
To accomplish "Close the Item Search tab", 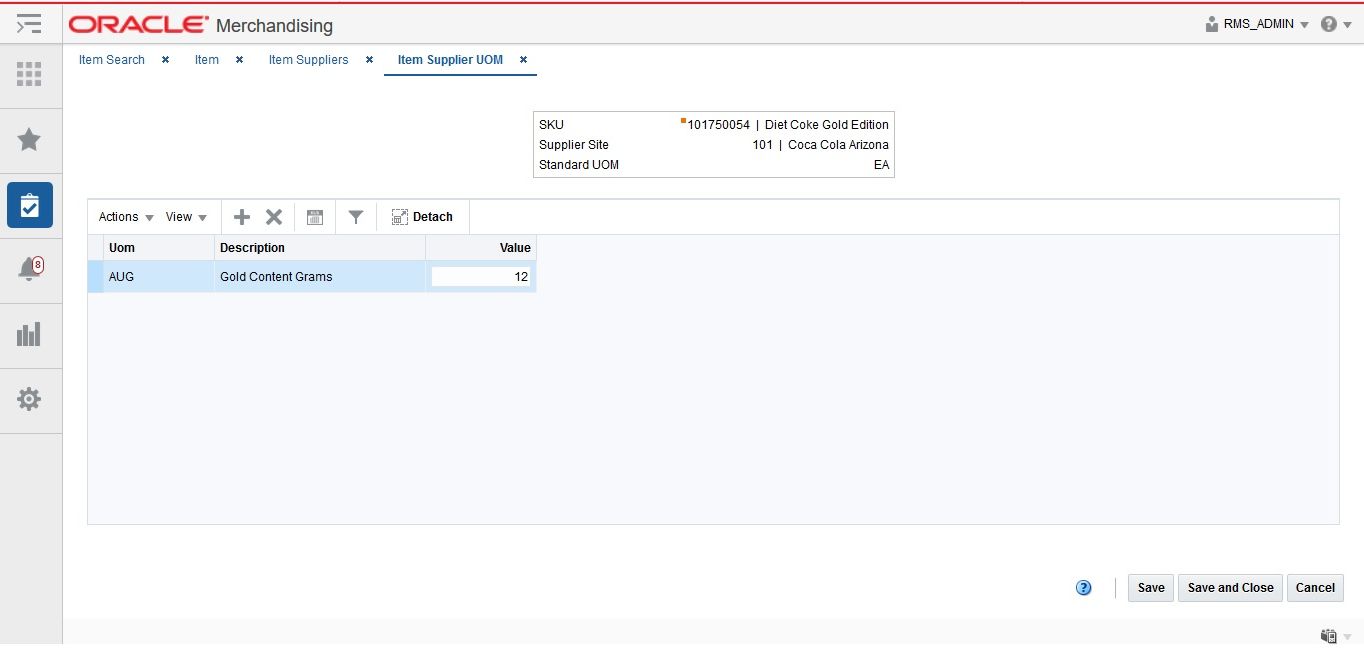I will coord(165,60).
